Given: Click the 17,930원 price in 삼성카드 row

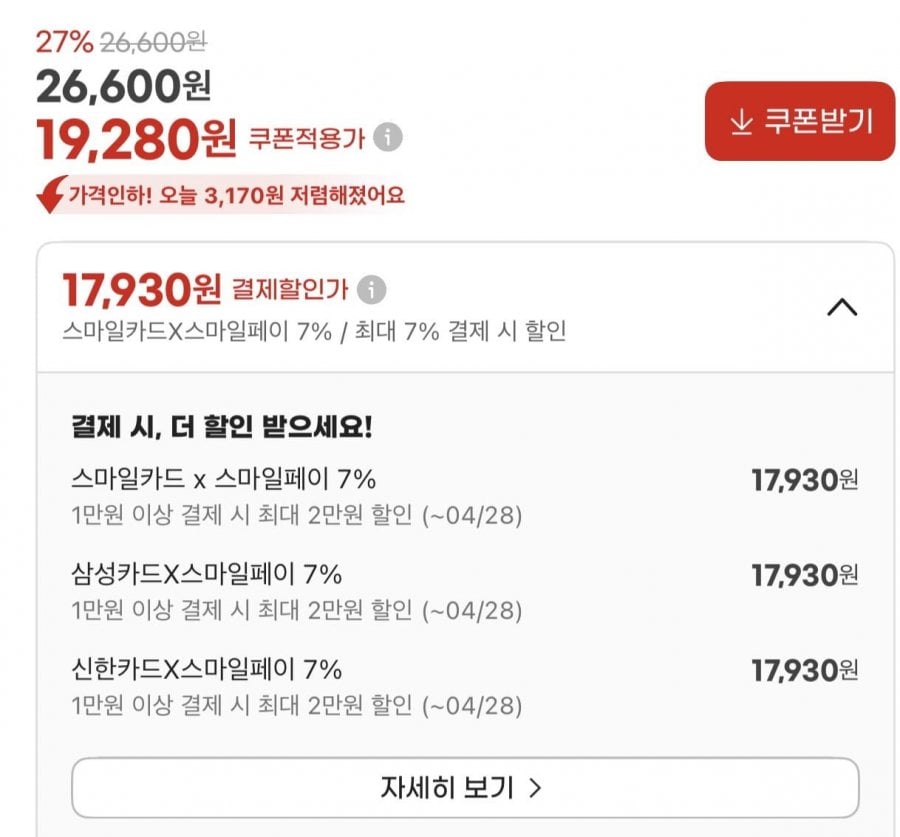Looking at the screenshot, I should pyautogui.click(x=804, y=575).
